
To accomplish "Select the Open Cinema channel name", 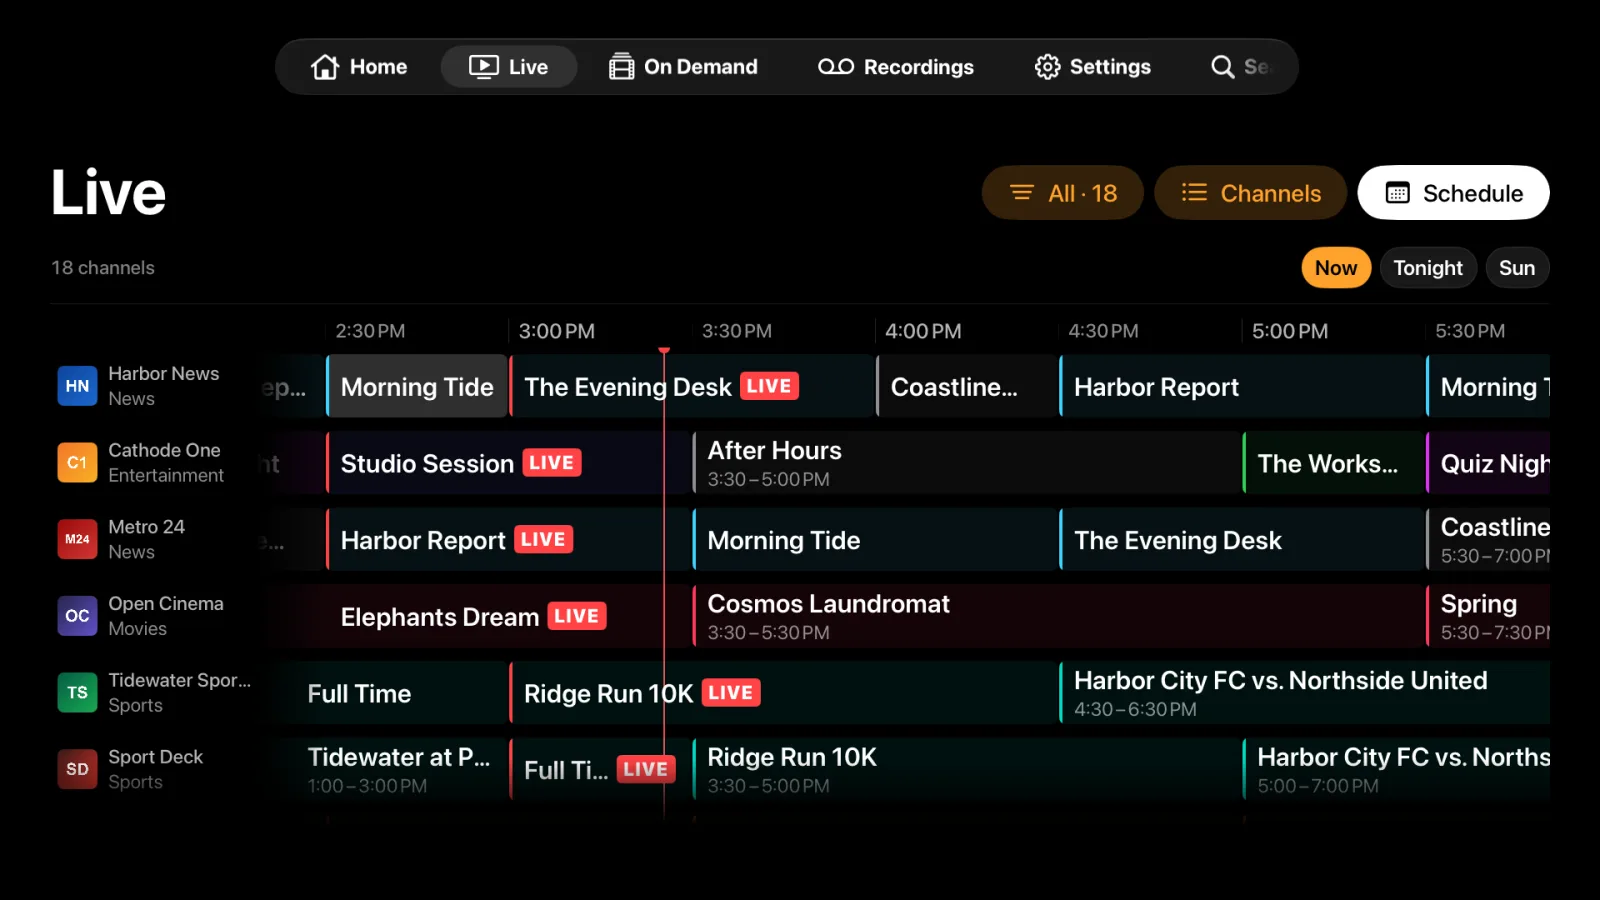I will 166,603.
